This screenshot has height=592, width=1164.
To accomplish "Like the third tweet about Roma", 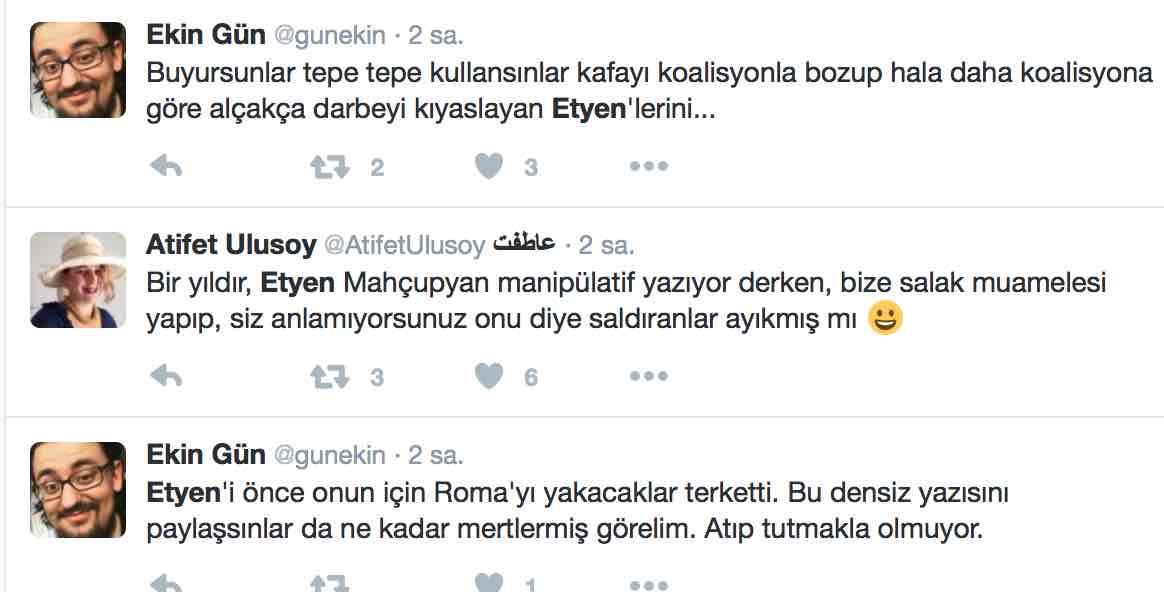I will pyautogui.click(x=489, y=583).
